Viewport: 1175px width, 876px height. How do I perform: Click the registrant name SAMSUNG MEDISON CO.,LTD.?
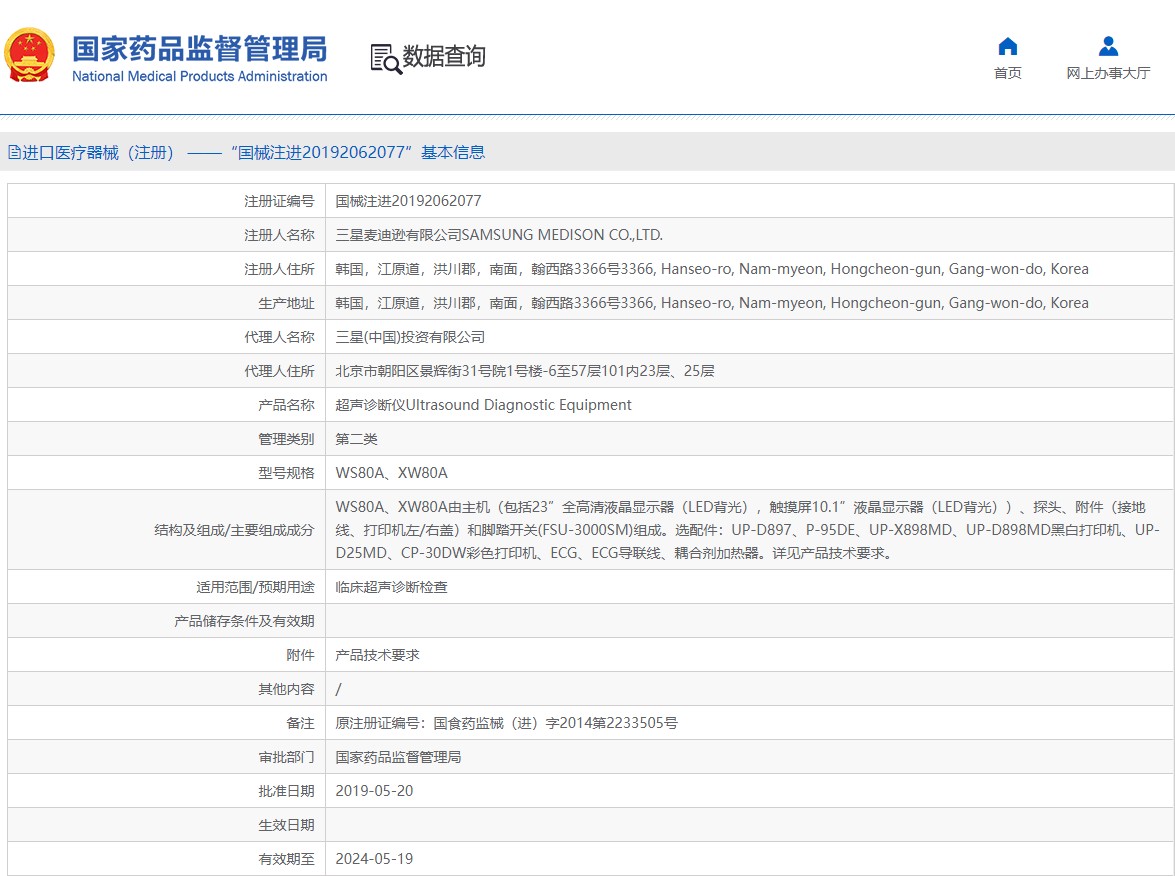coord(499,235)
